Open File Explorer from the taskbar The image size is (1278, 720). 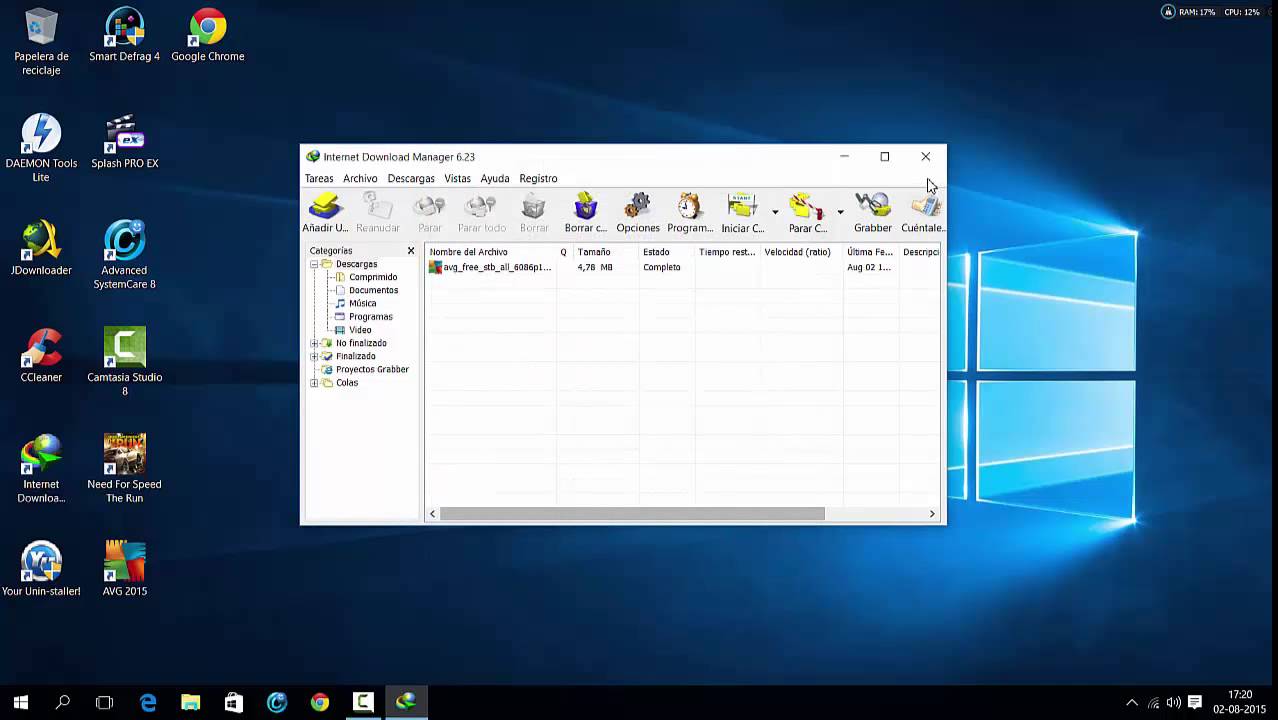[190, 702]
